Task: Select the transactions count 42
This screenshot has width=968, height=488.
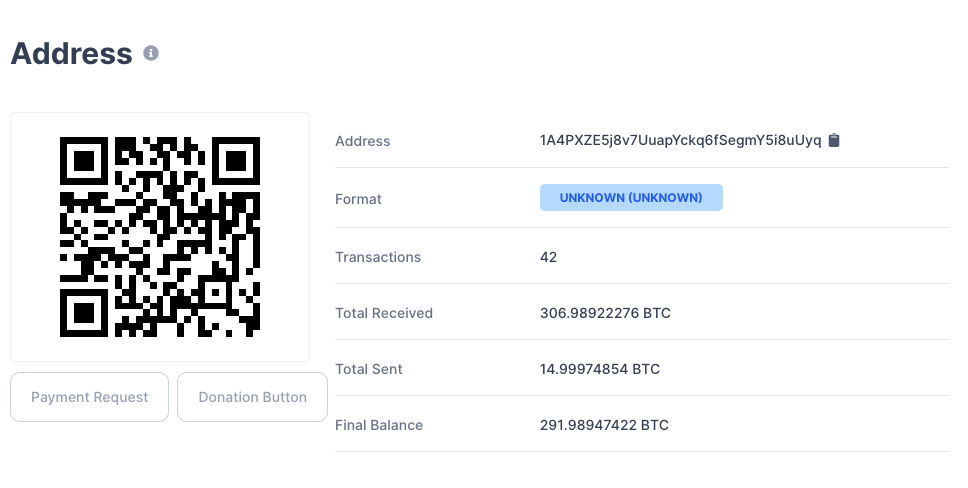Action: pyautogui.click(x=548, y=257)
